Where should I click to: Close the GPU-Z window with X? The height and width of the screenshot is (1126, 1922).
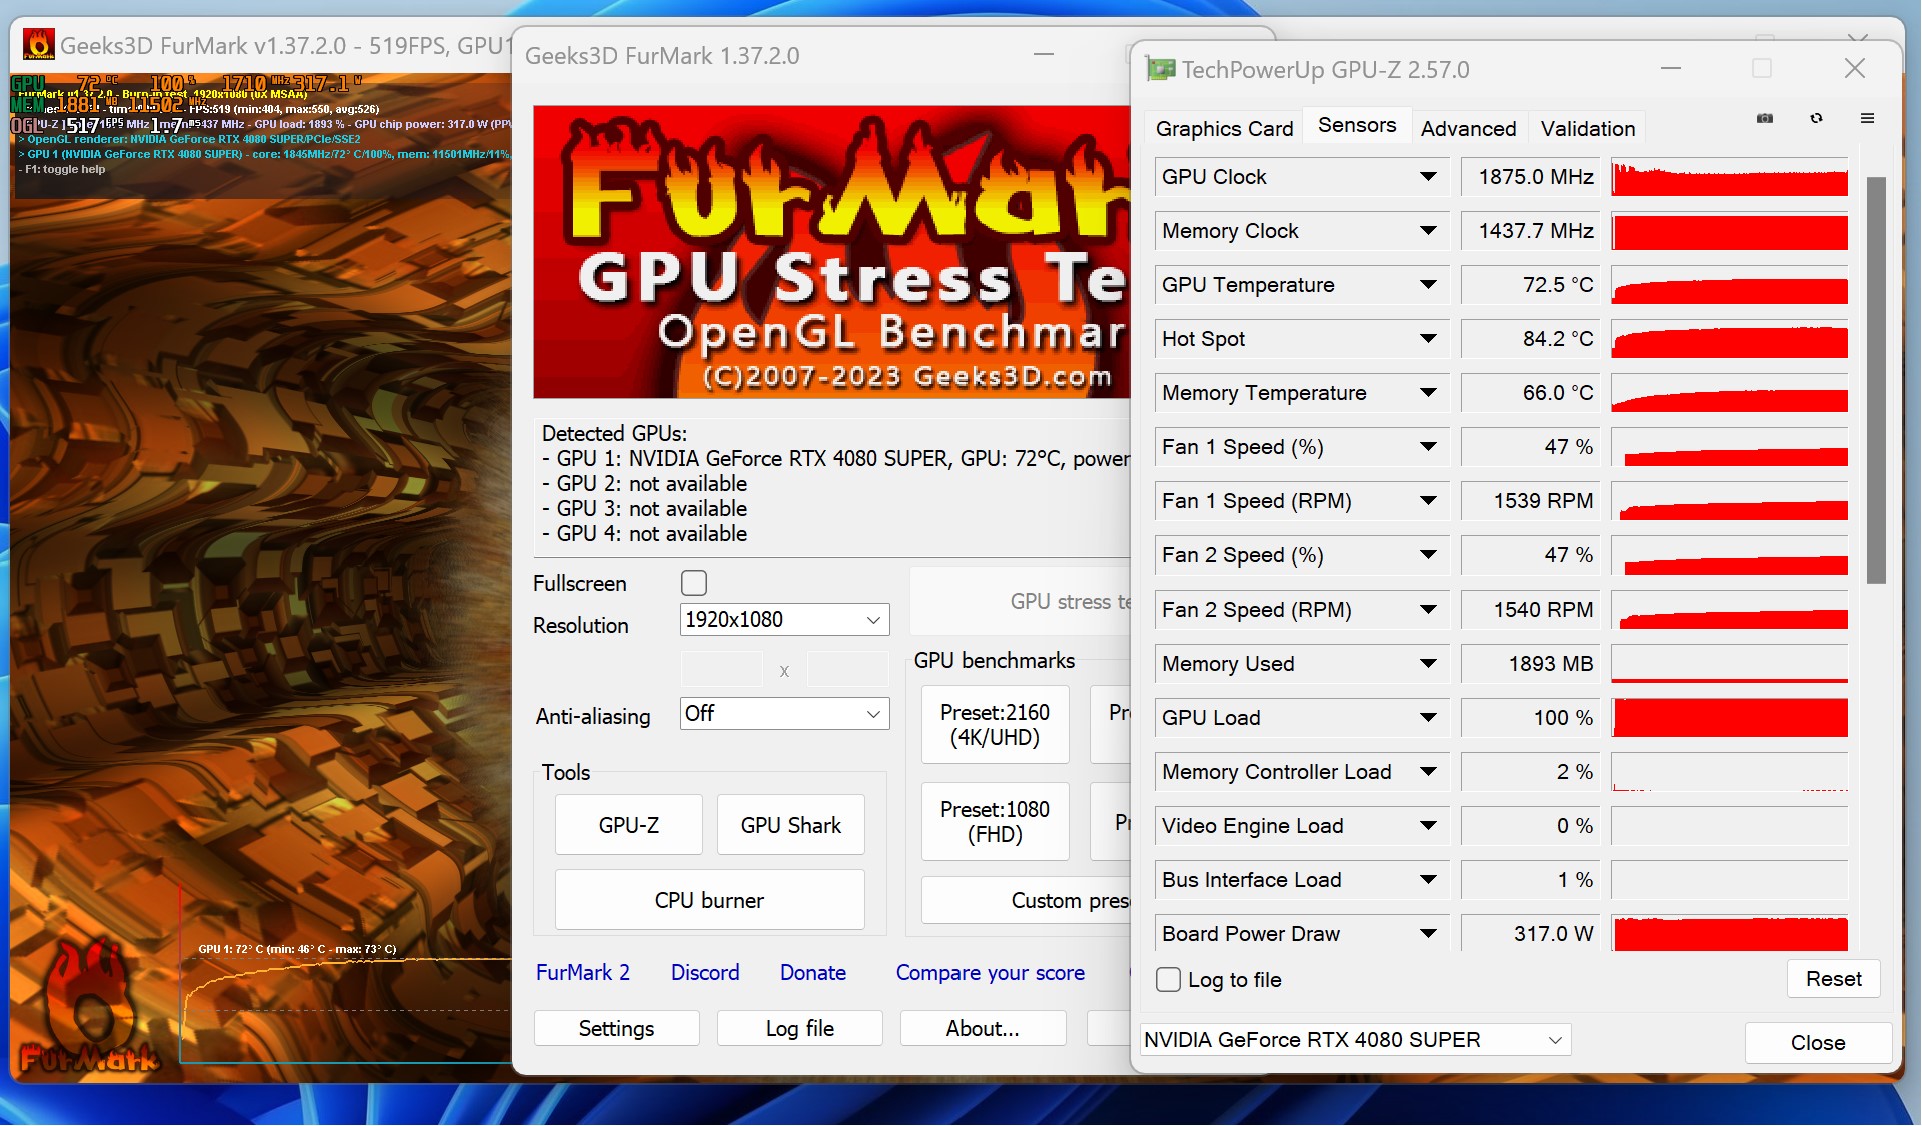pos(1855,68)
